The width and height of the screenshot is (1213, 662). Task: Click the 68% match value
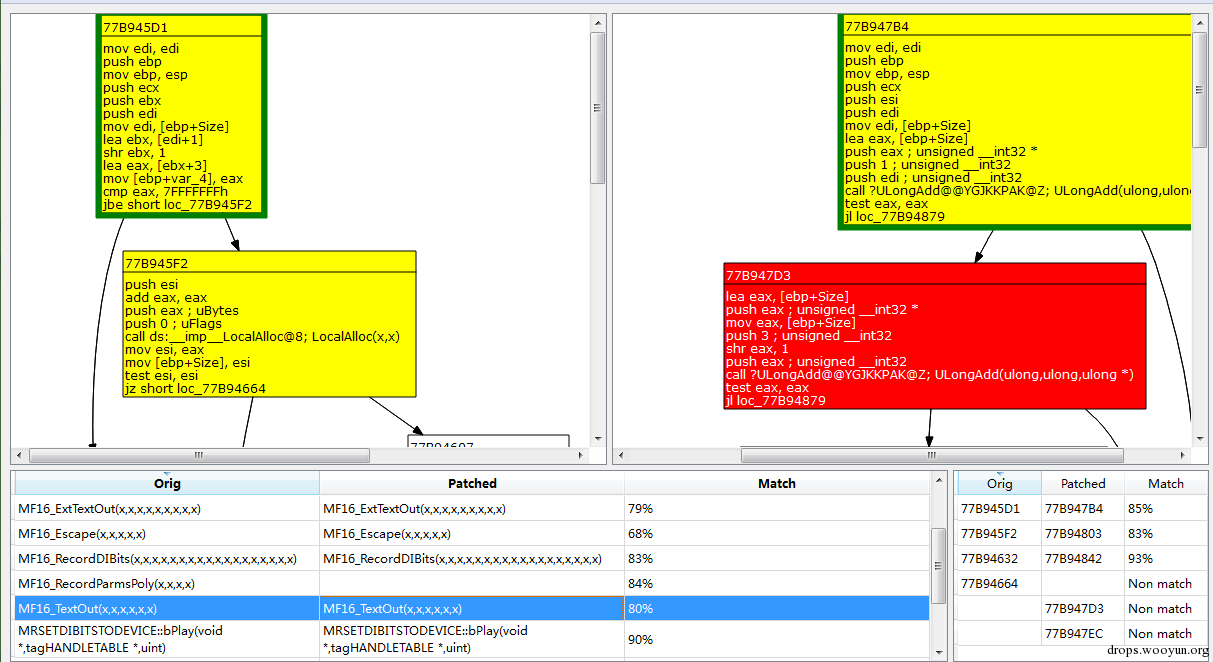[640, 534]
